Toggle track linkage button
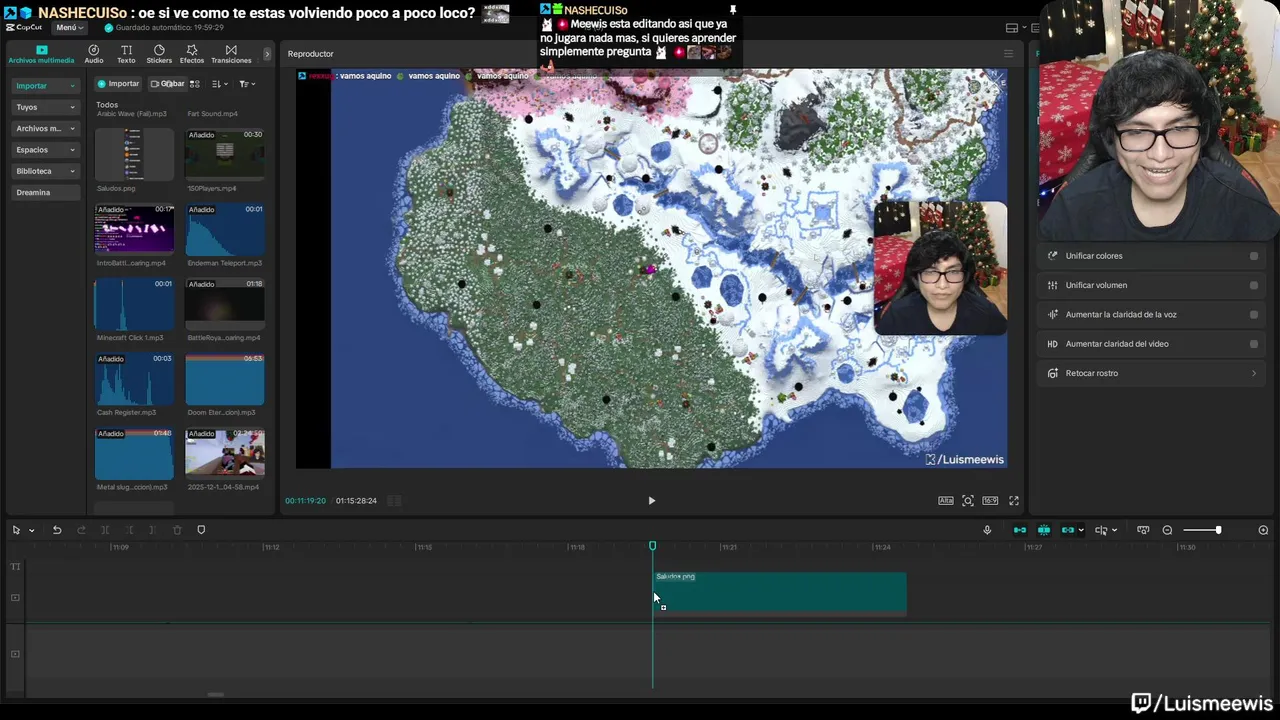The image size is (1280, 720). tap(1067, 530)
